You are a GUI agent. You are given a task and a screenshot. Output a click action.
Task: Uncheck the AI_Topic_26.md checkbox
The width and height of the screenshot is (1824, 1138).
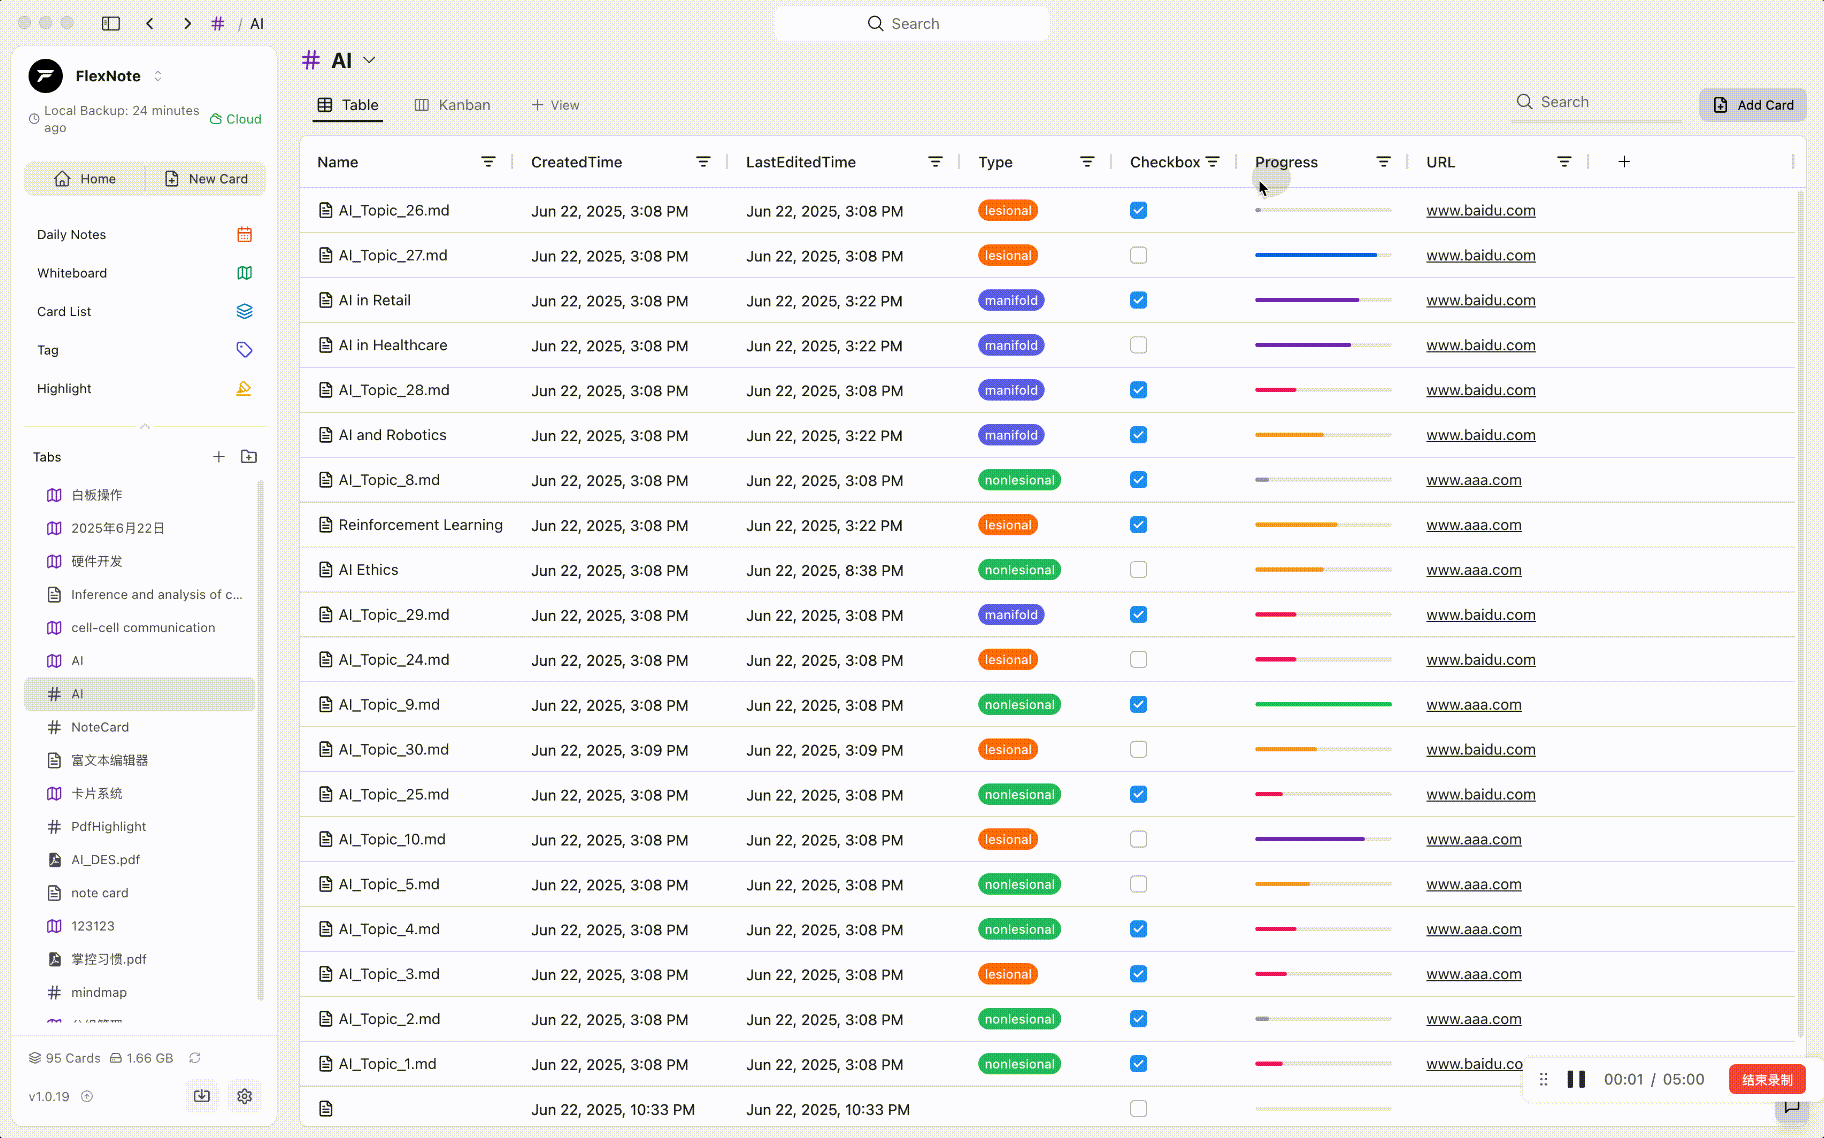[x=1138, y=210]
